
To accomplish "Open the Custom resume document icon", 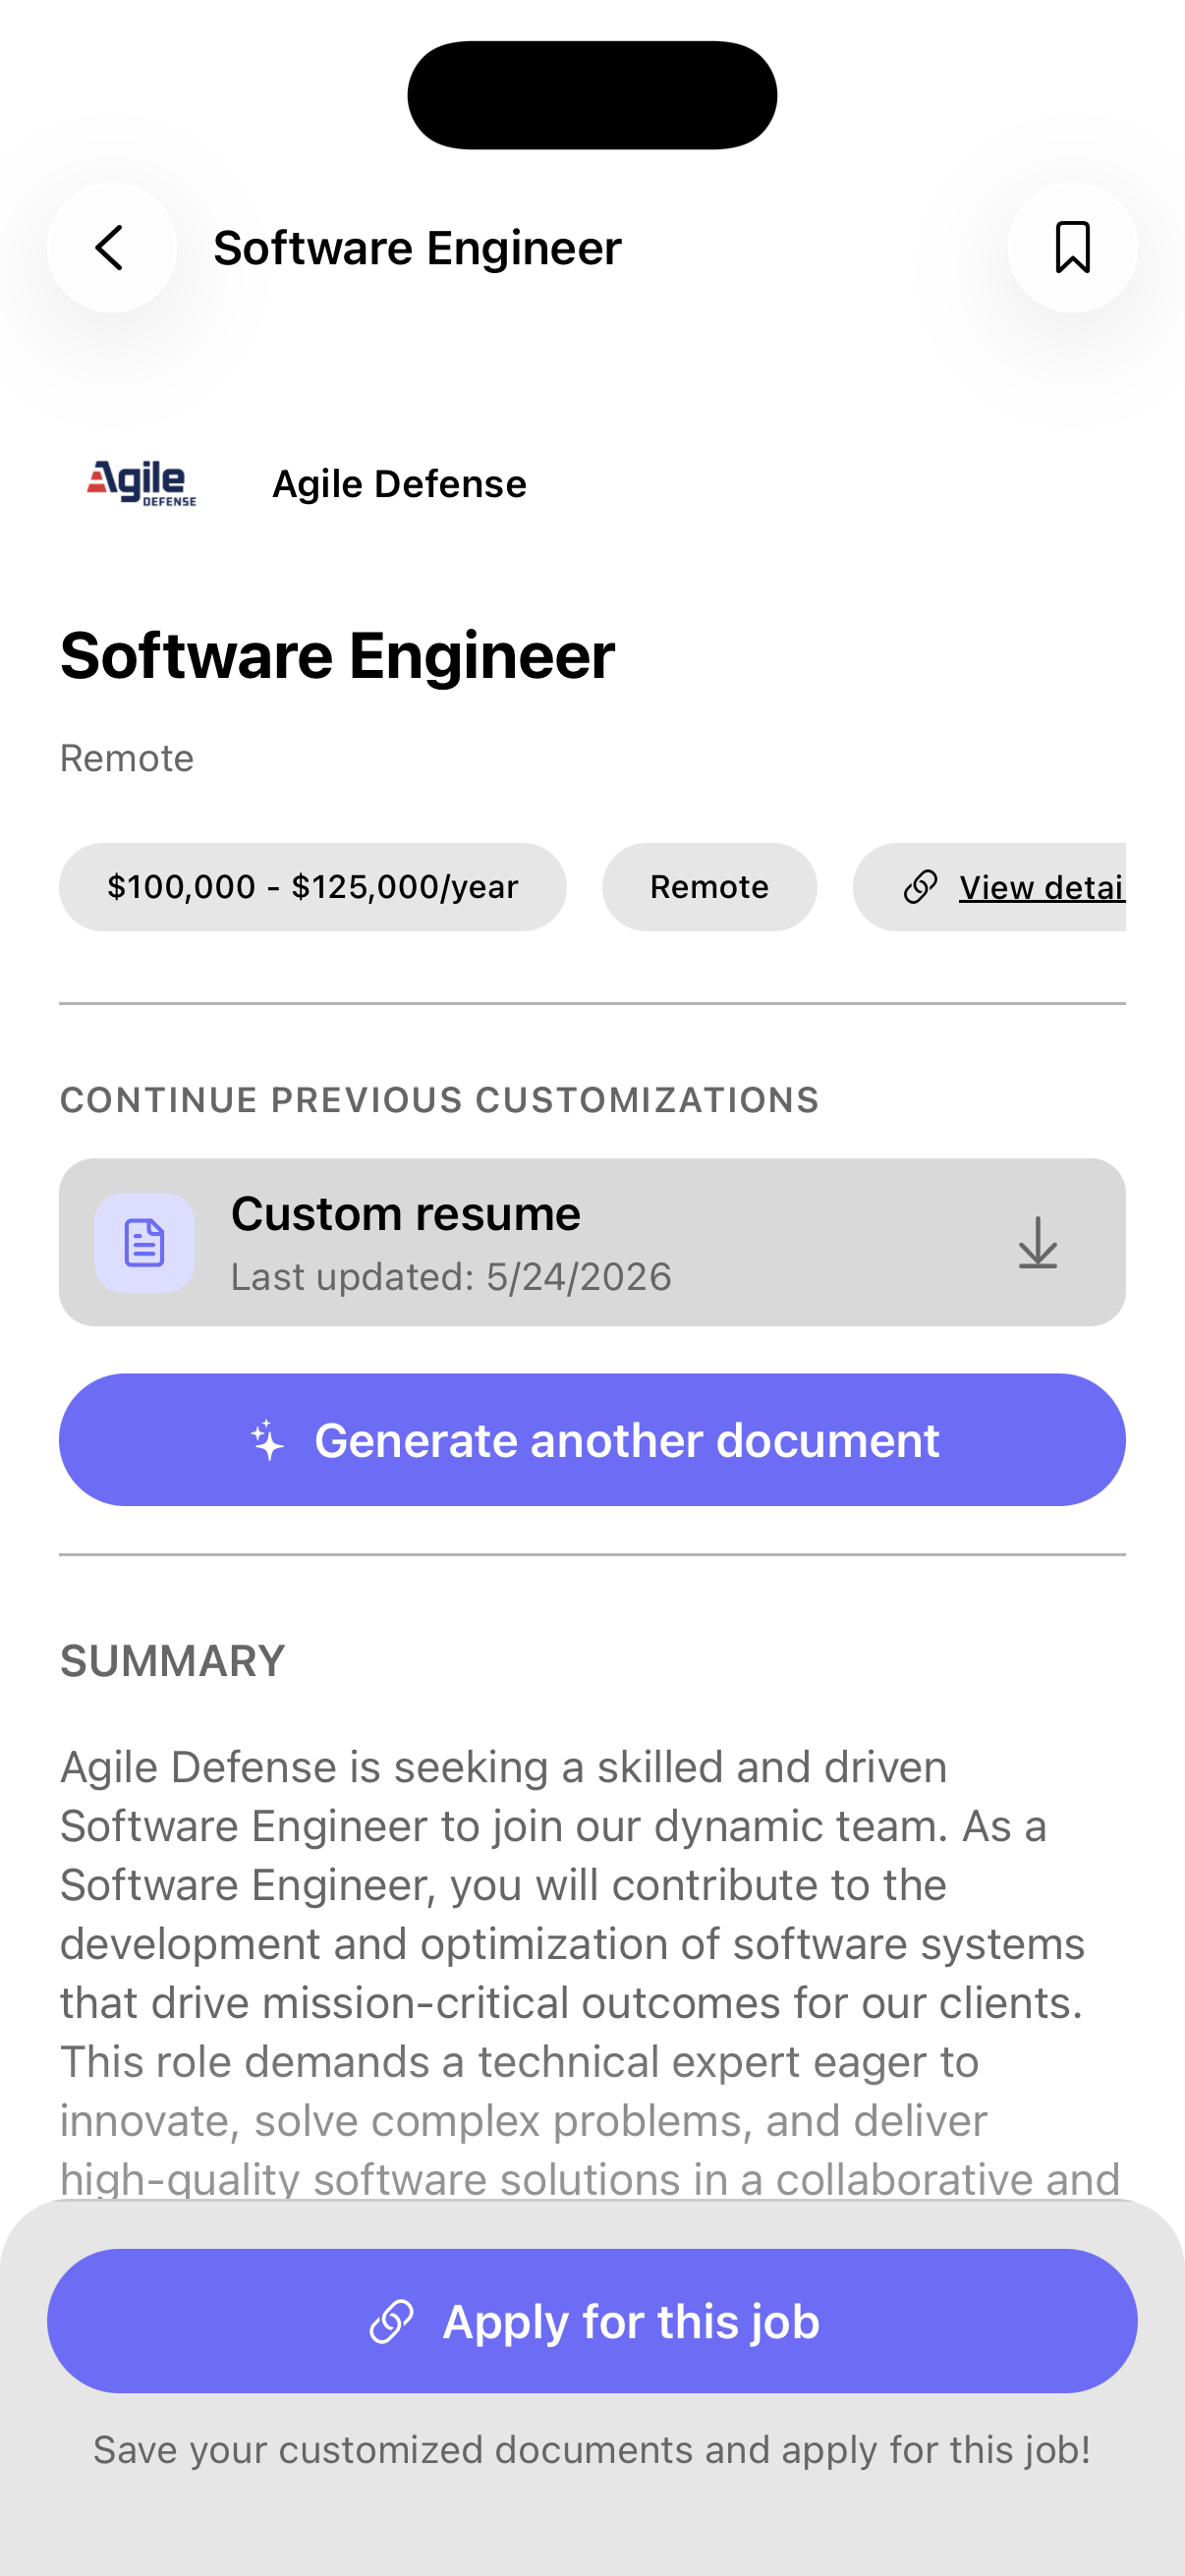I will pyautogui.click(x=144, y=1242).
